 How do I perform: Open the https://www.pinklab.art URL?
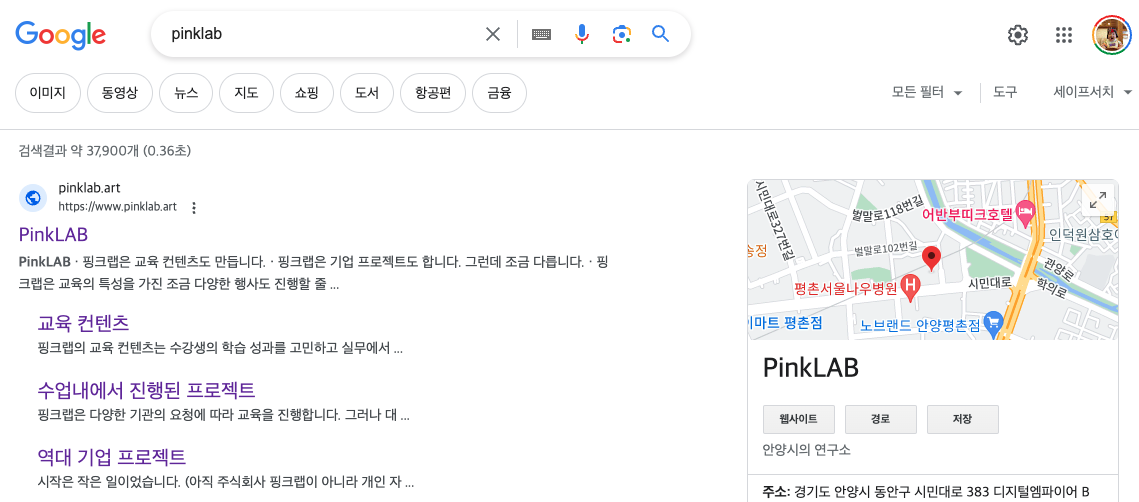[118, 207]
